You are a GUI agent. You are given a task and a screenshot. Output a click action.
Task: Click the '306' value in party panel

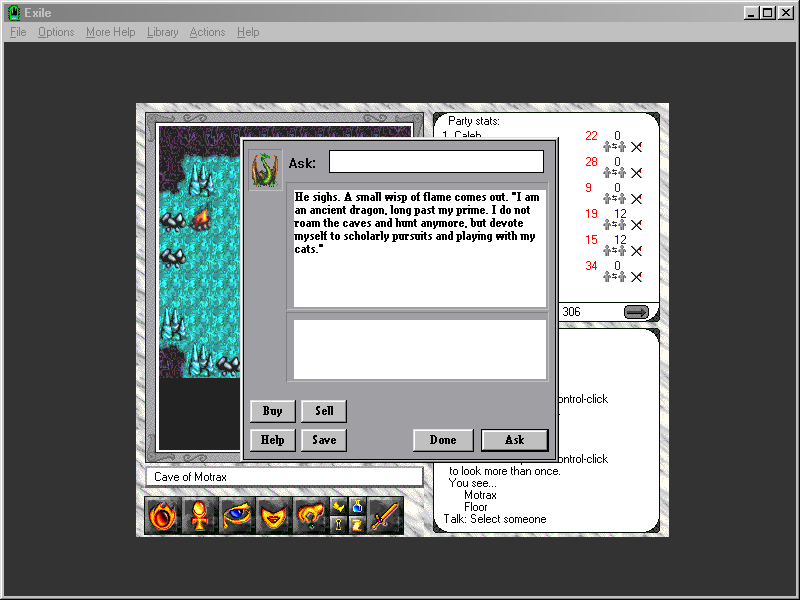pyautogui.click(x=571, y=312)
